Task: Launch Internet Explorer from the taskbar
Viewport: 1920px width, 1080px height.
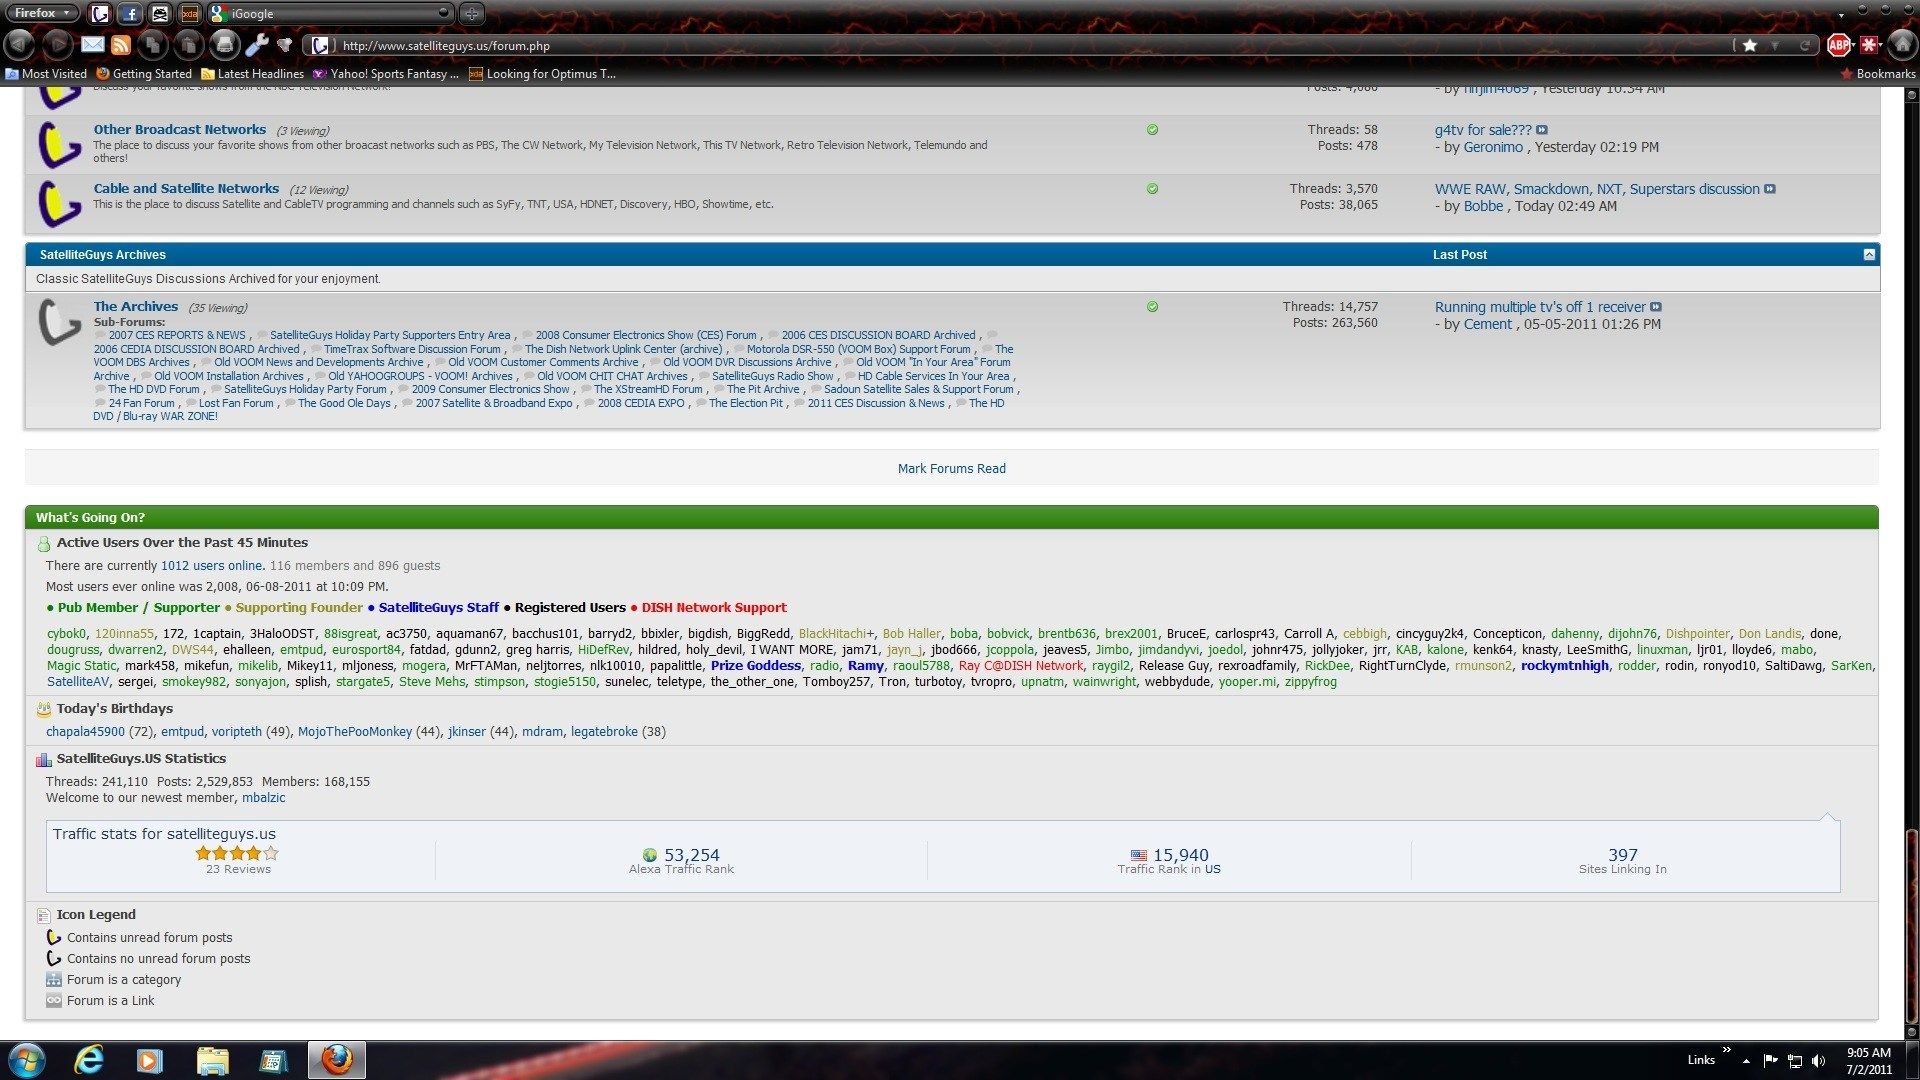Action: pyautogui.click(x=89, y=1060)
